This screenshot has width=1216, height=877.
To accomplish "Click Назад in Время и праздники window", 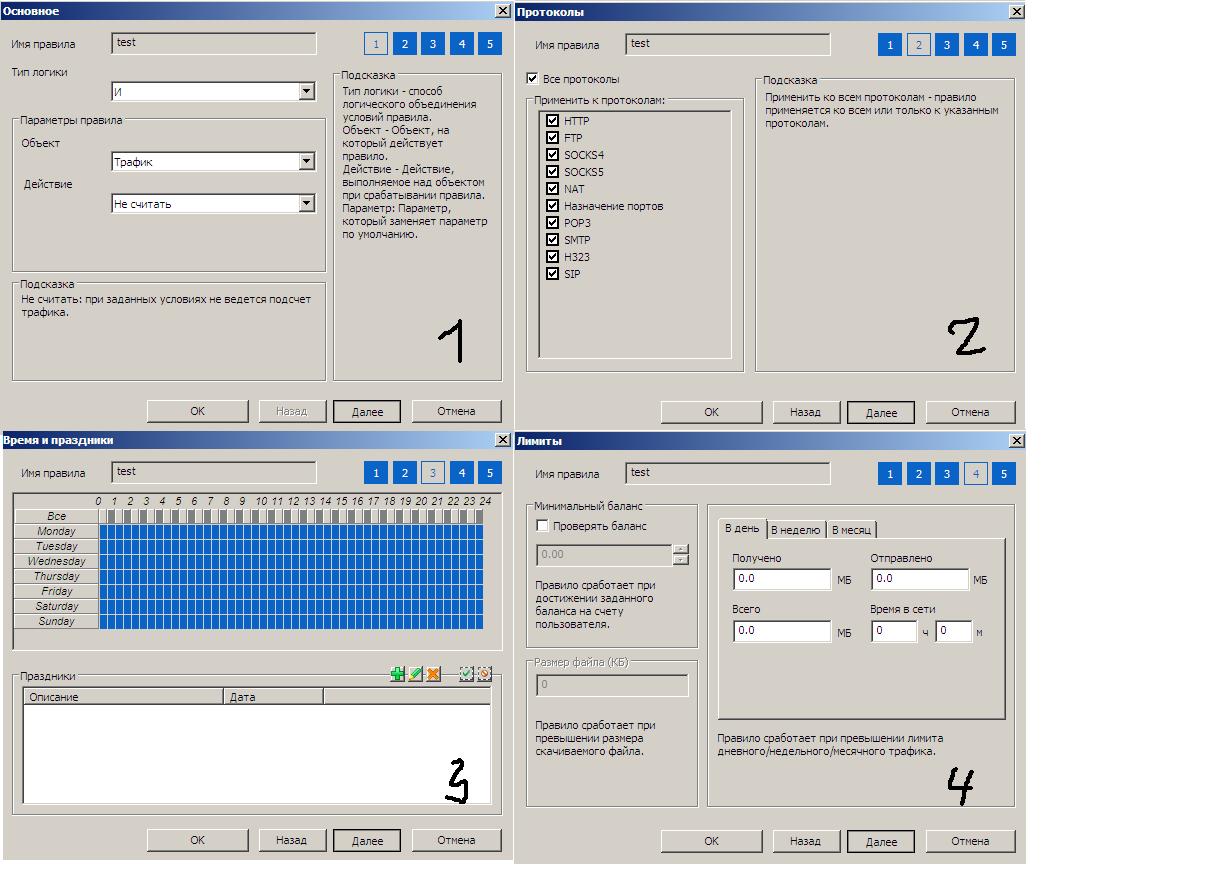I will (x=291, y=840).
